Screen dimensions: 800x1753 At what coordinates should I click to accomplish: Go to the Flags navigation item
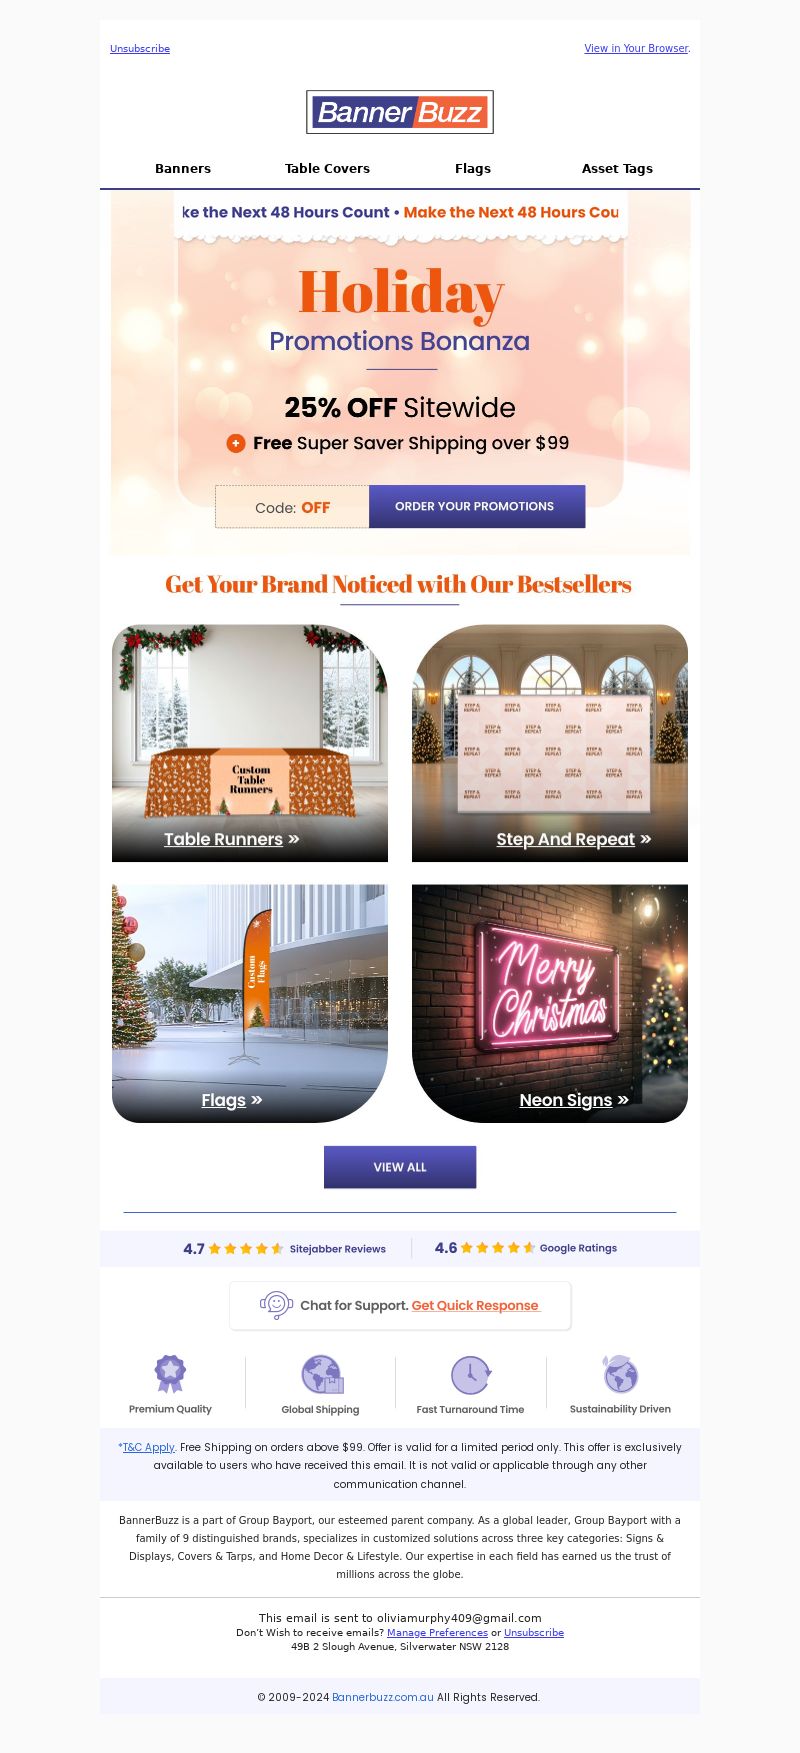tap(473, 168)
